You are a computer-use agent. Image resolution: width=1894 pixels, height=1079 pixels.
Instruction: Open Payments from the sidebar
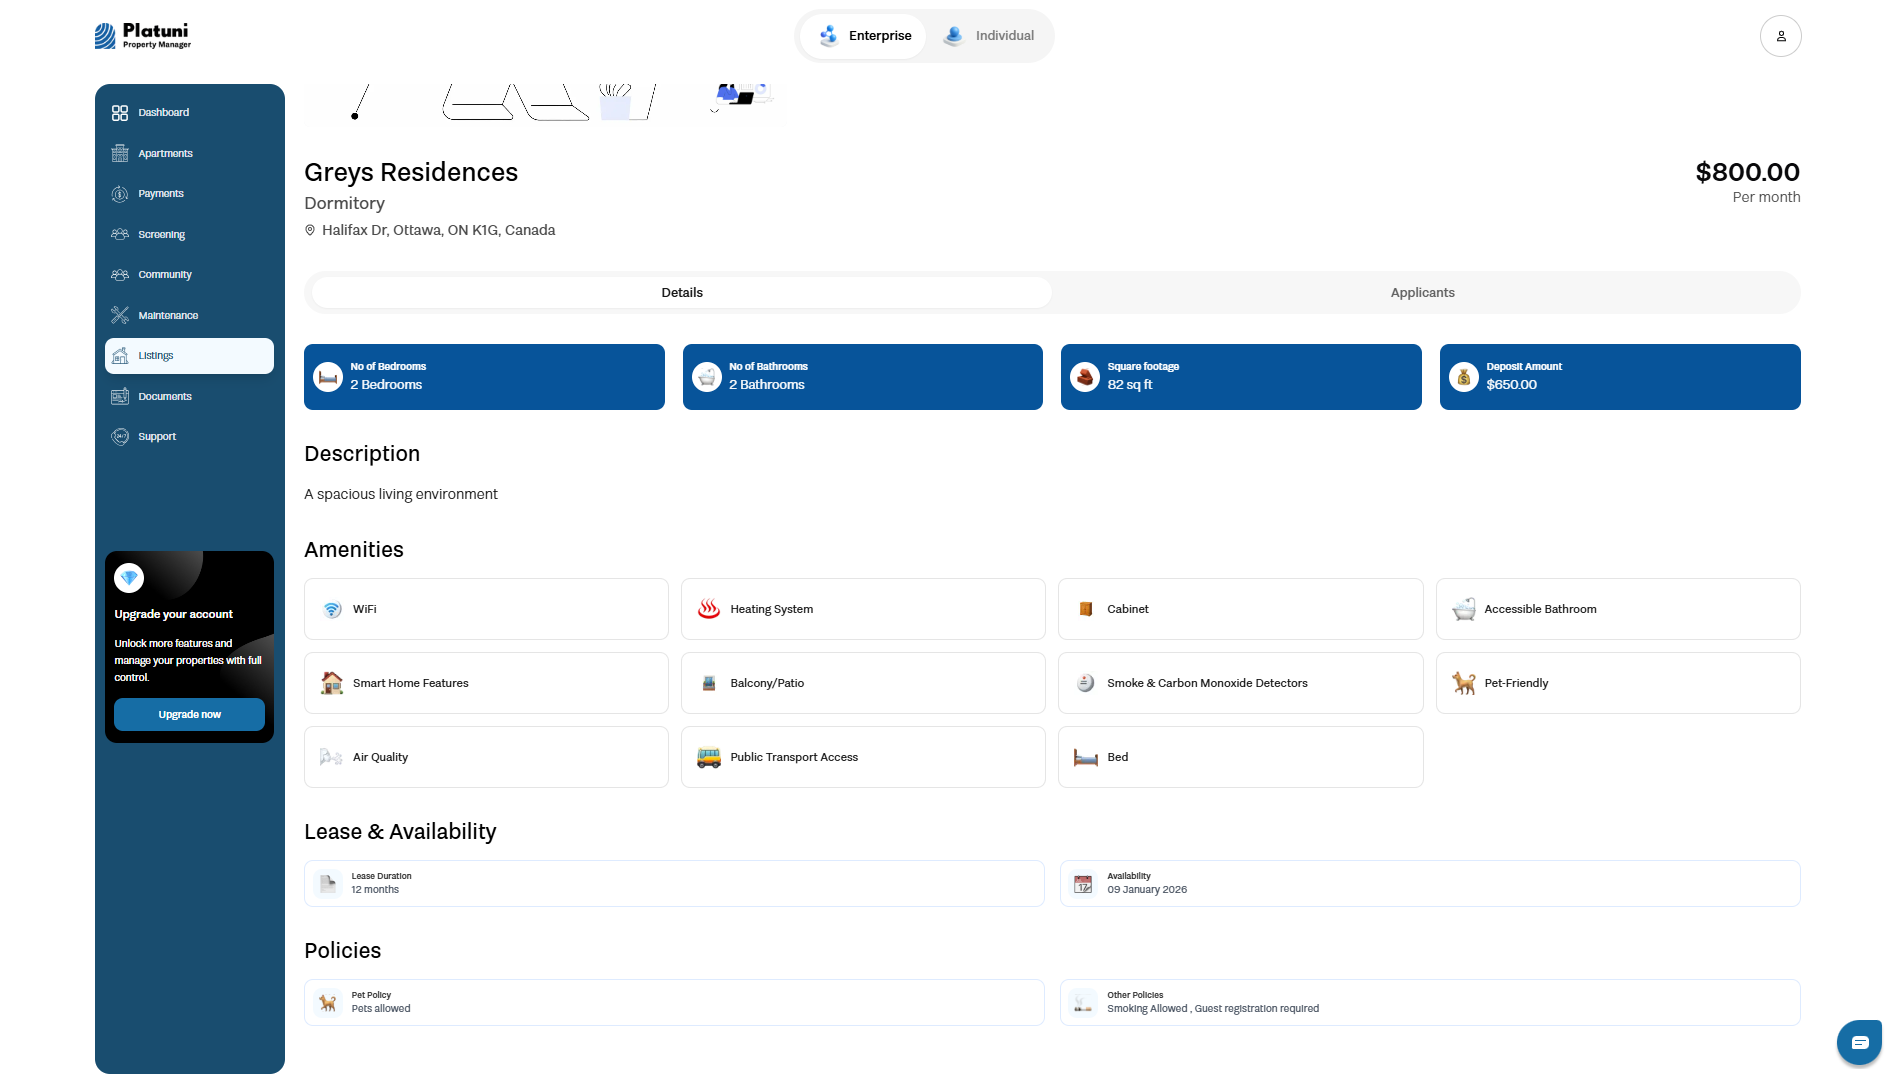189,194
